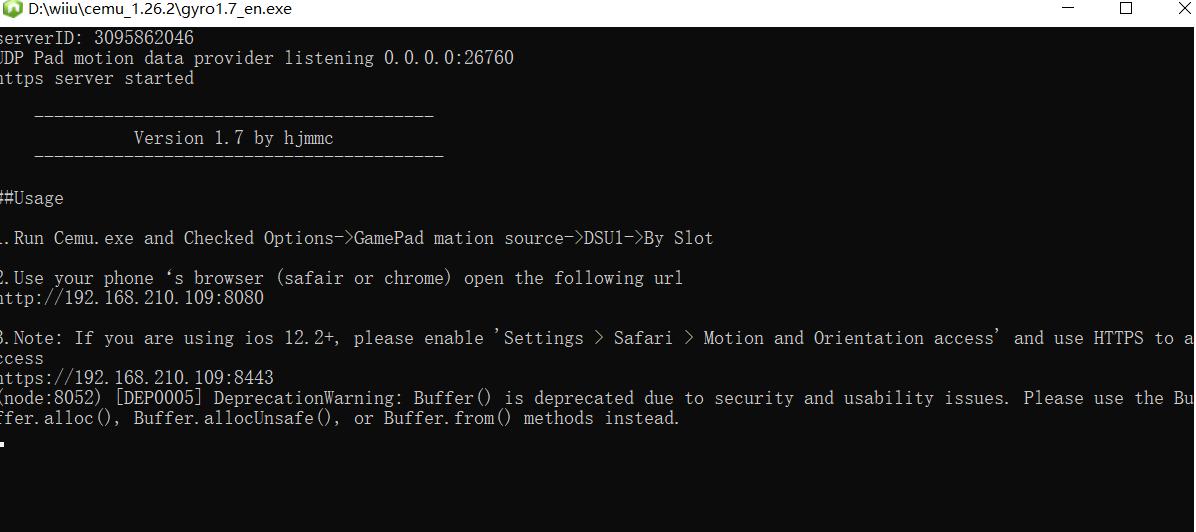Maximize the console window

click(1126, 9)
